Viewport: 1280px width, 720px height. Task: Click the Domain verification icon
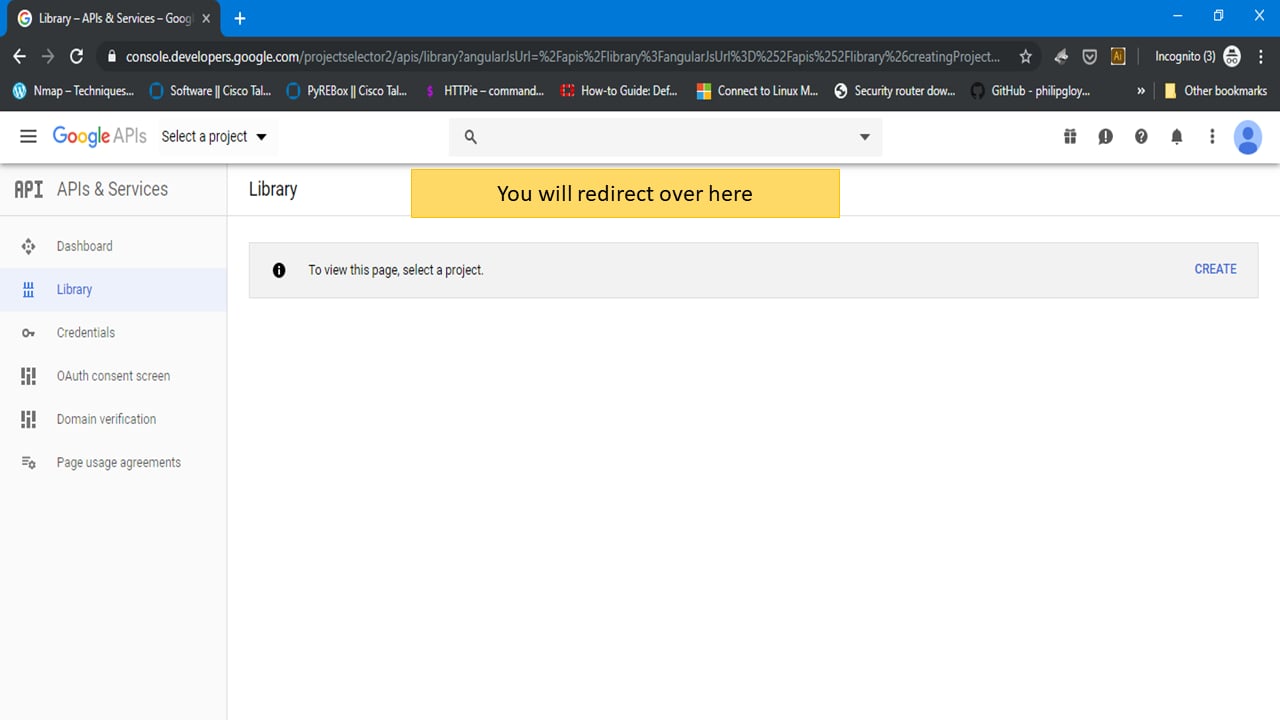(x=28, y=419)
